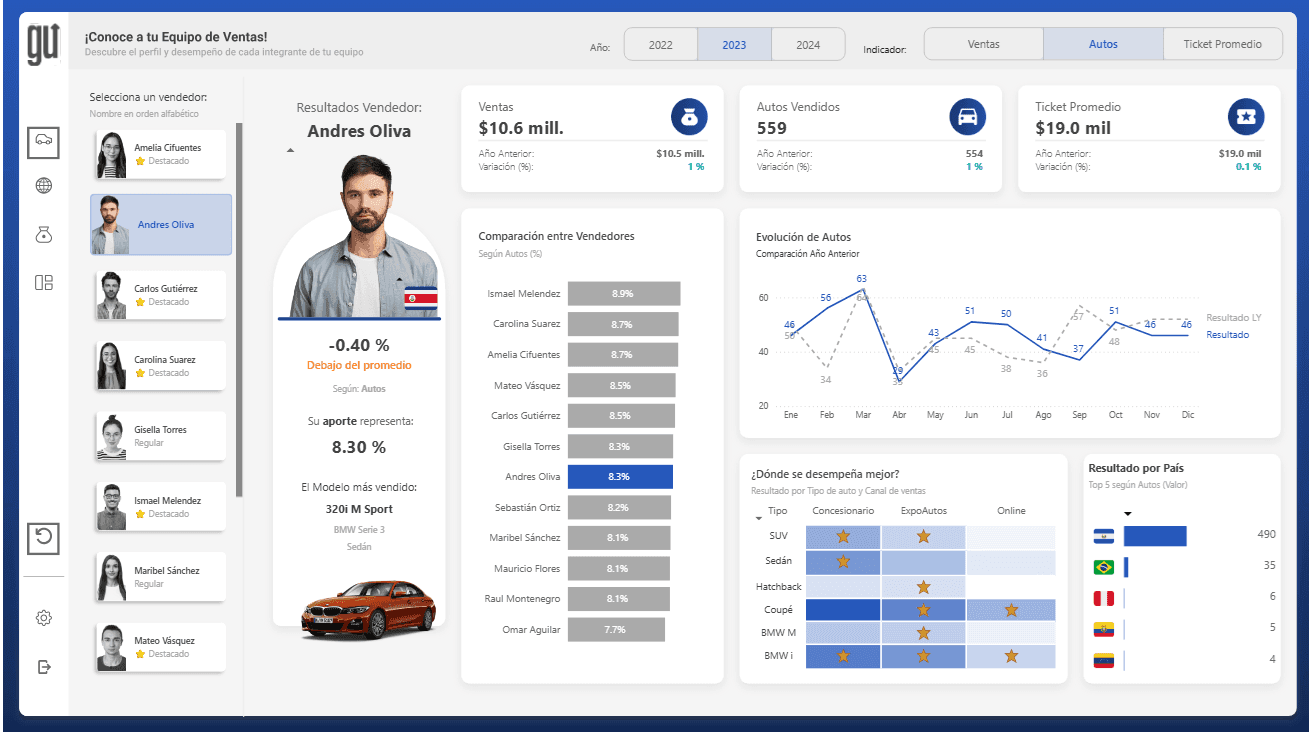The image size is (1309, 732).
Task: Click the car icon in left sidebar
Action: [x=43, y=141]
